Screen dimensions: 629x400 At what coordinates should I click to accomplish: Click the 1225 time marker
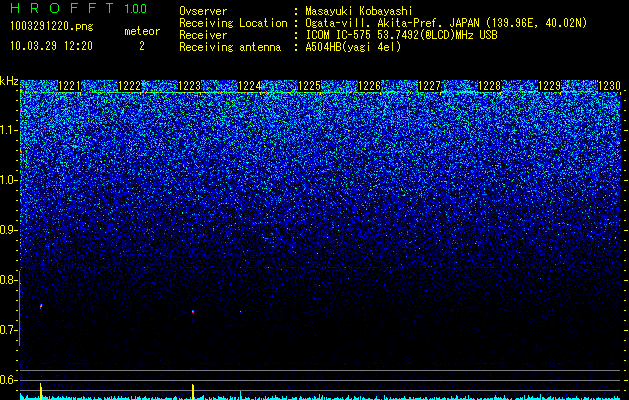(x=309, y=86)
